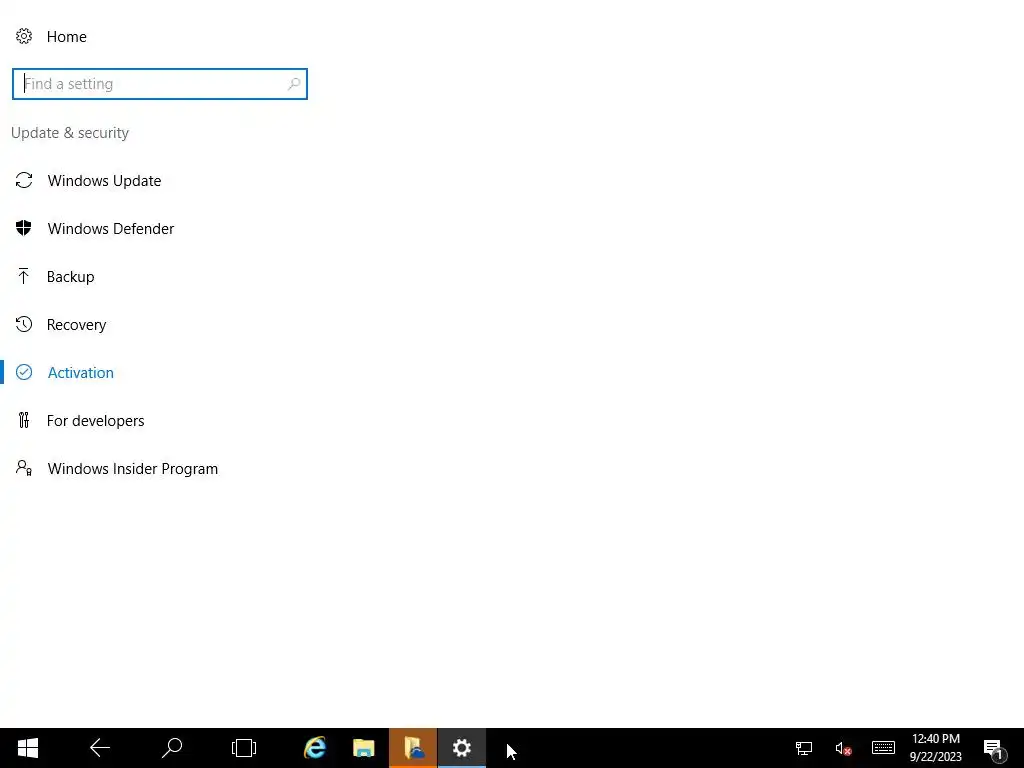
Task: Click the Windows Defender shield icon
Action: tap(24, 228)
